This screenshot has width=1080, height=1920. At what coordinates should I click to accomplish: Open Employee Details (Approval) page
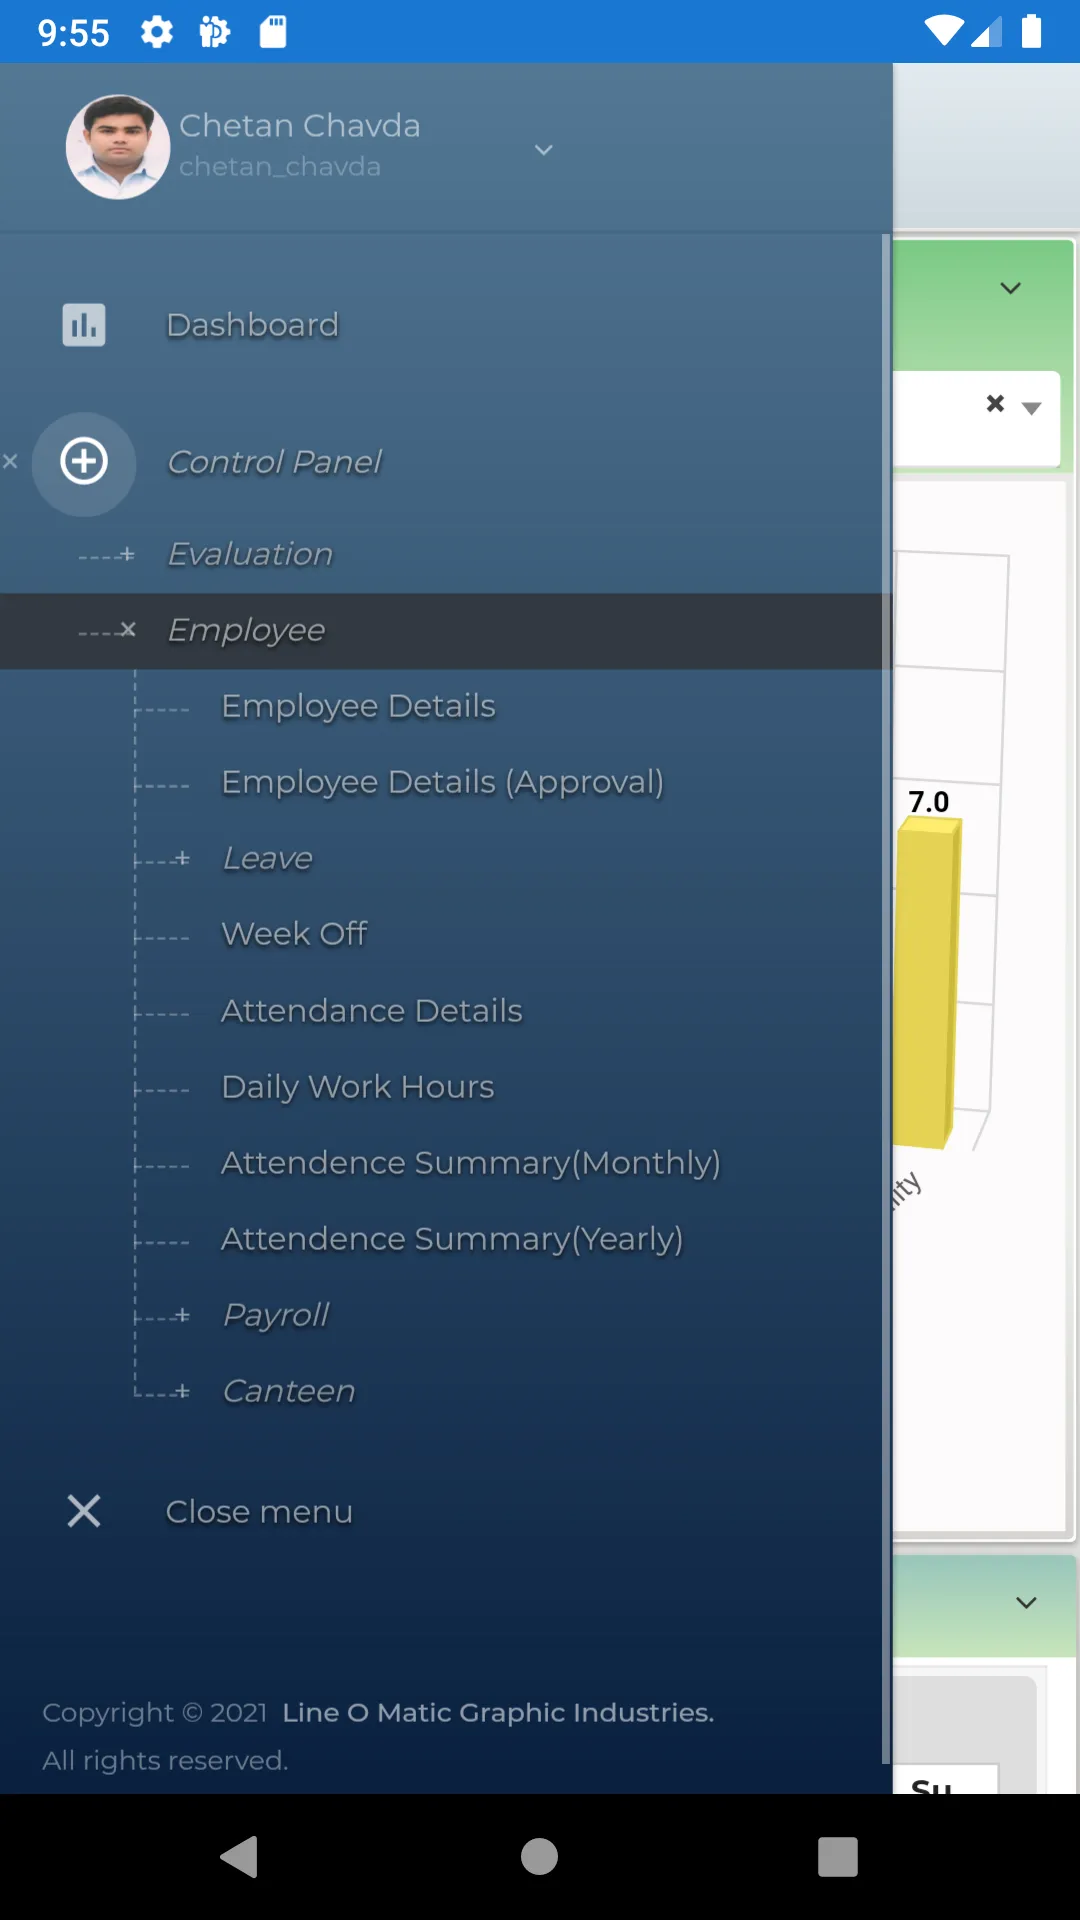point(442,782)
